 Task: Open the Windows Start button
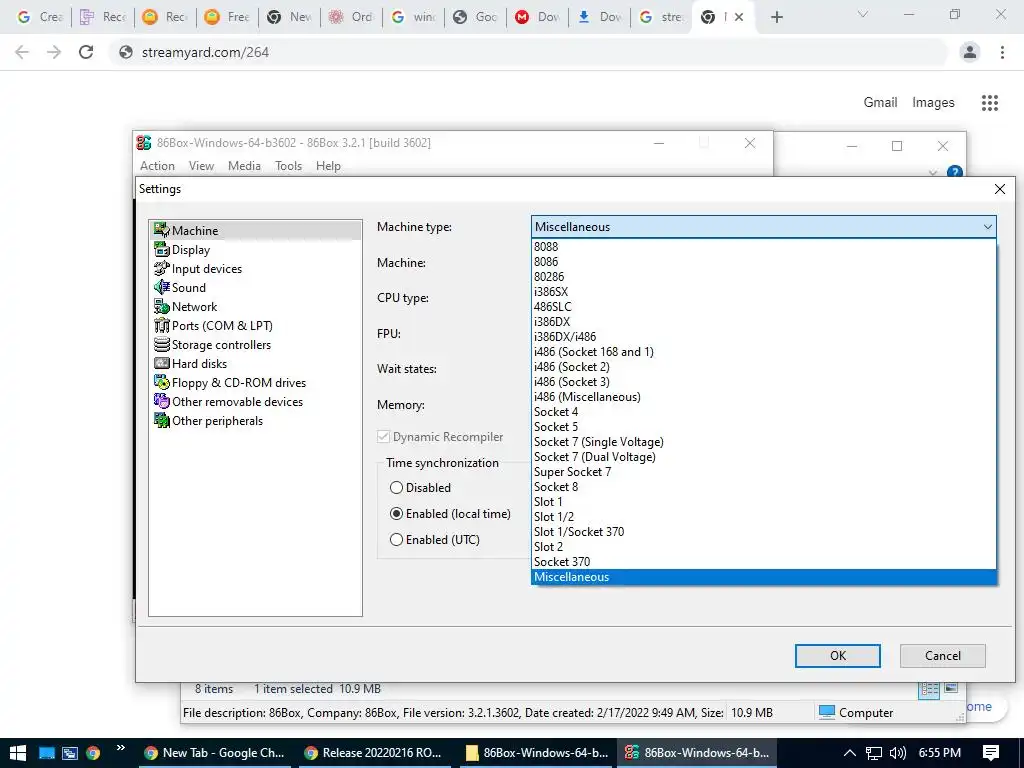[18, 753]
